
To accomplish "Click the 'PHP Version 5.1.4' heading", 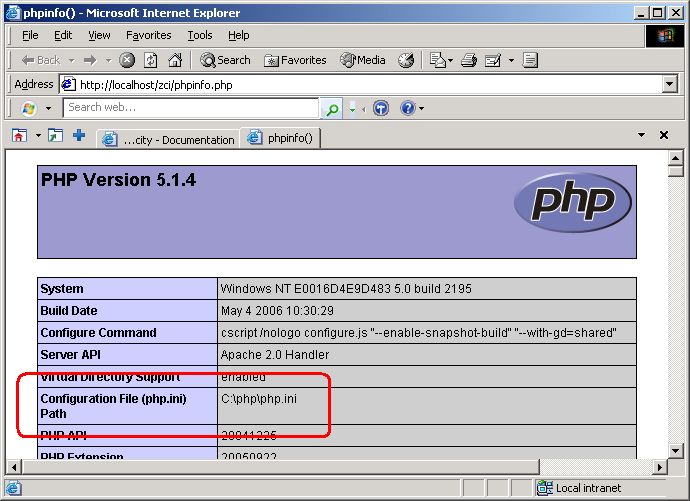I will [118, 180].
